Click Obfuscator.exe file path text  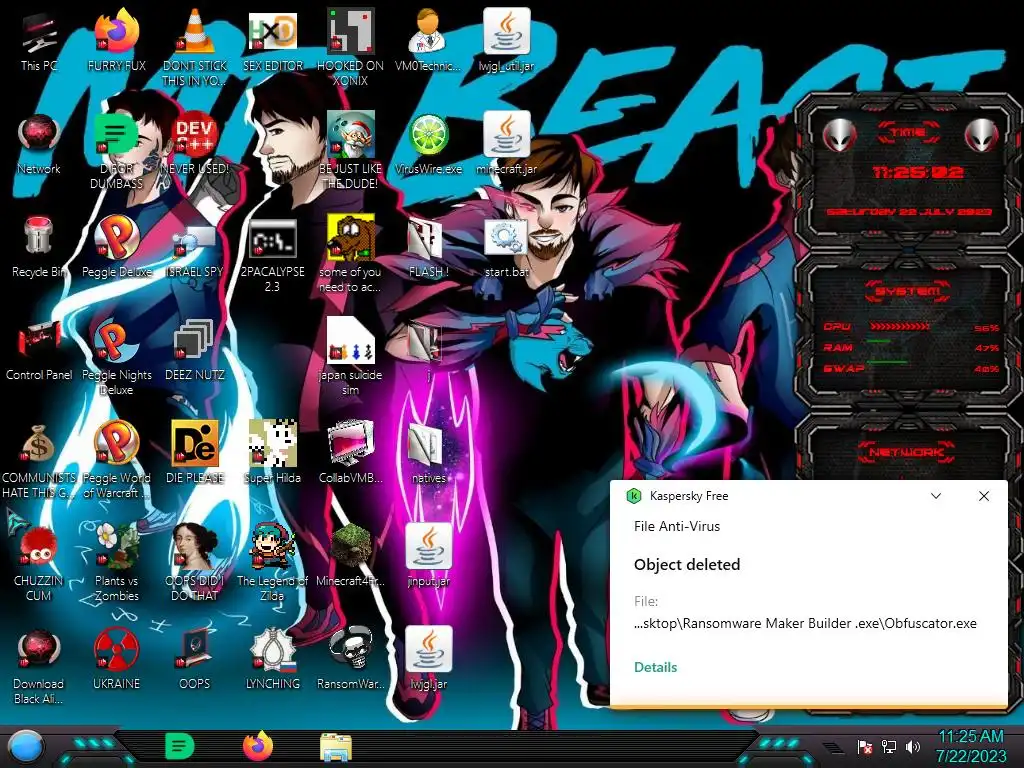coord(805,623)
